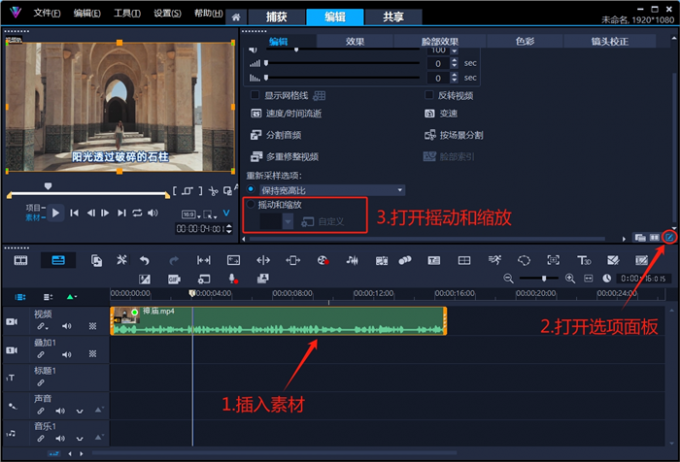
Task: Open the 变速 option
Action: pyautogui.click(x=441, y=113)
